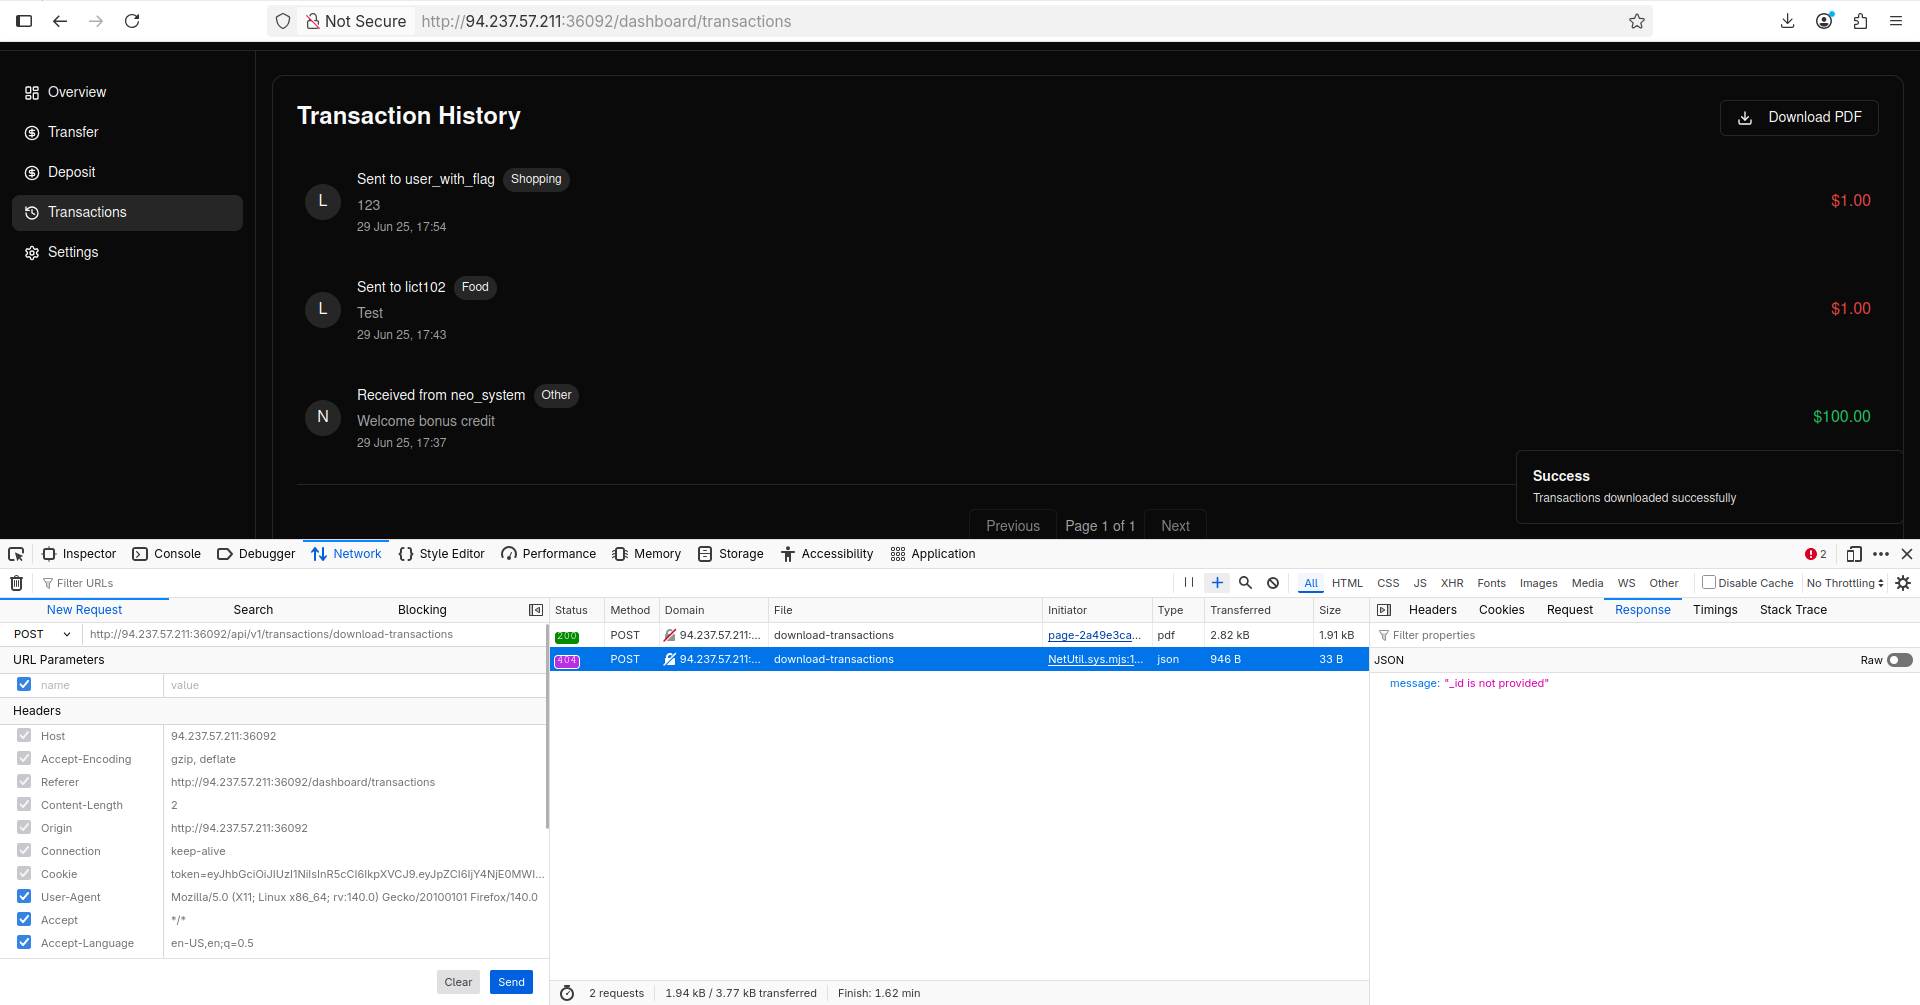Toggle the Referer header checkbox
The image size is (1920, 1005).
click(24, 781)
